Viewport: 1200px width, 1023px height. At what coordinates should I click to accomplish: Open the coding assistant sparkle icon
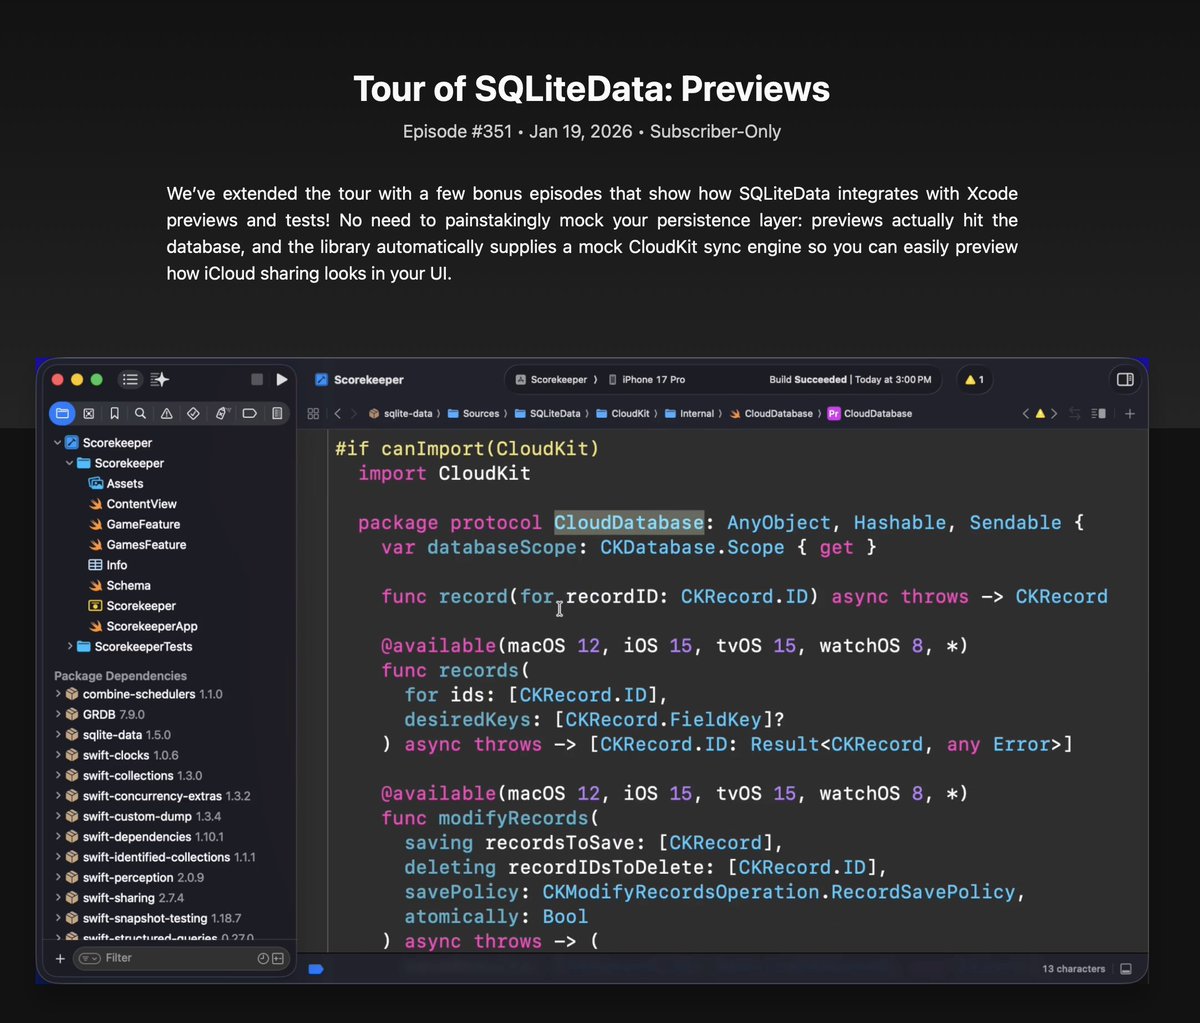pos(160,380)
